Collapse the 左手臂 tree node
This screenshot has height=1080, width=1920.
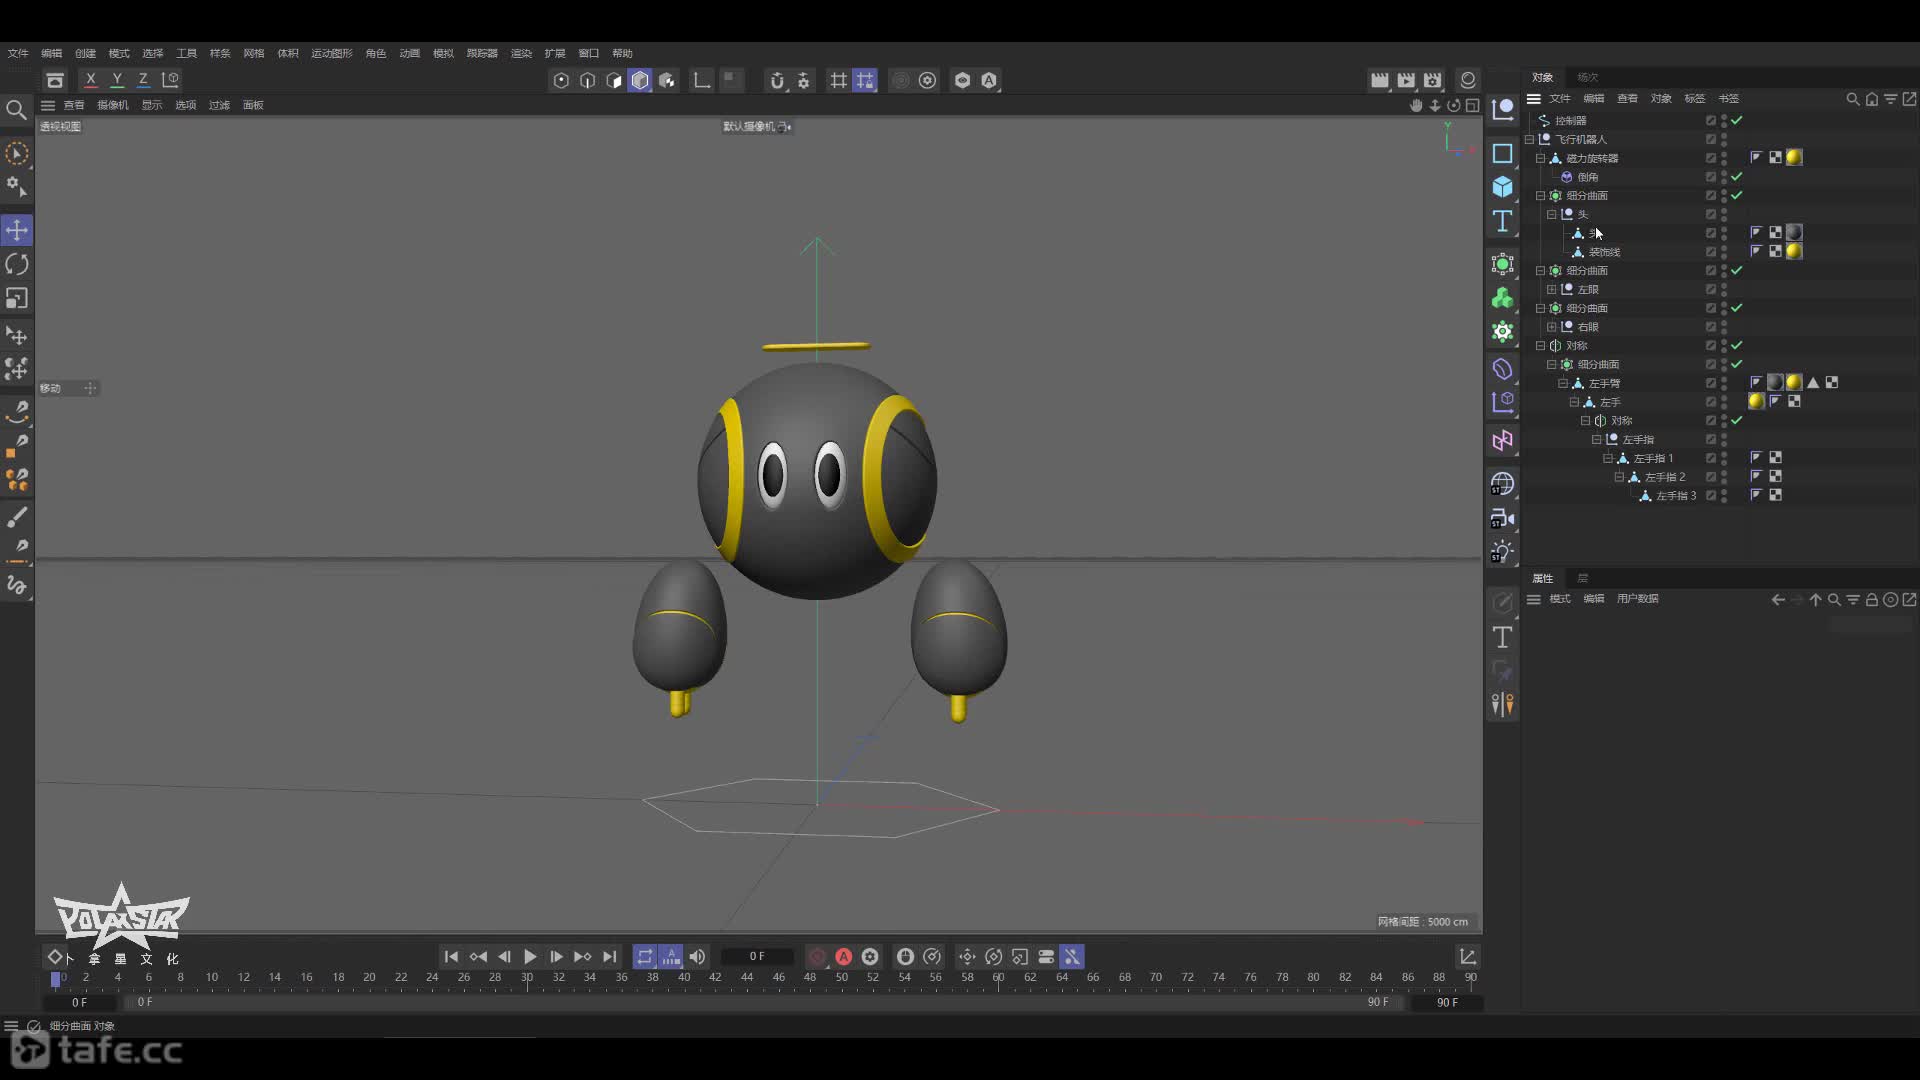click(1562, 383)
